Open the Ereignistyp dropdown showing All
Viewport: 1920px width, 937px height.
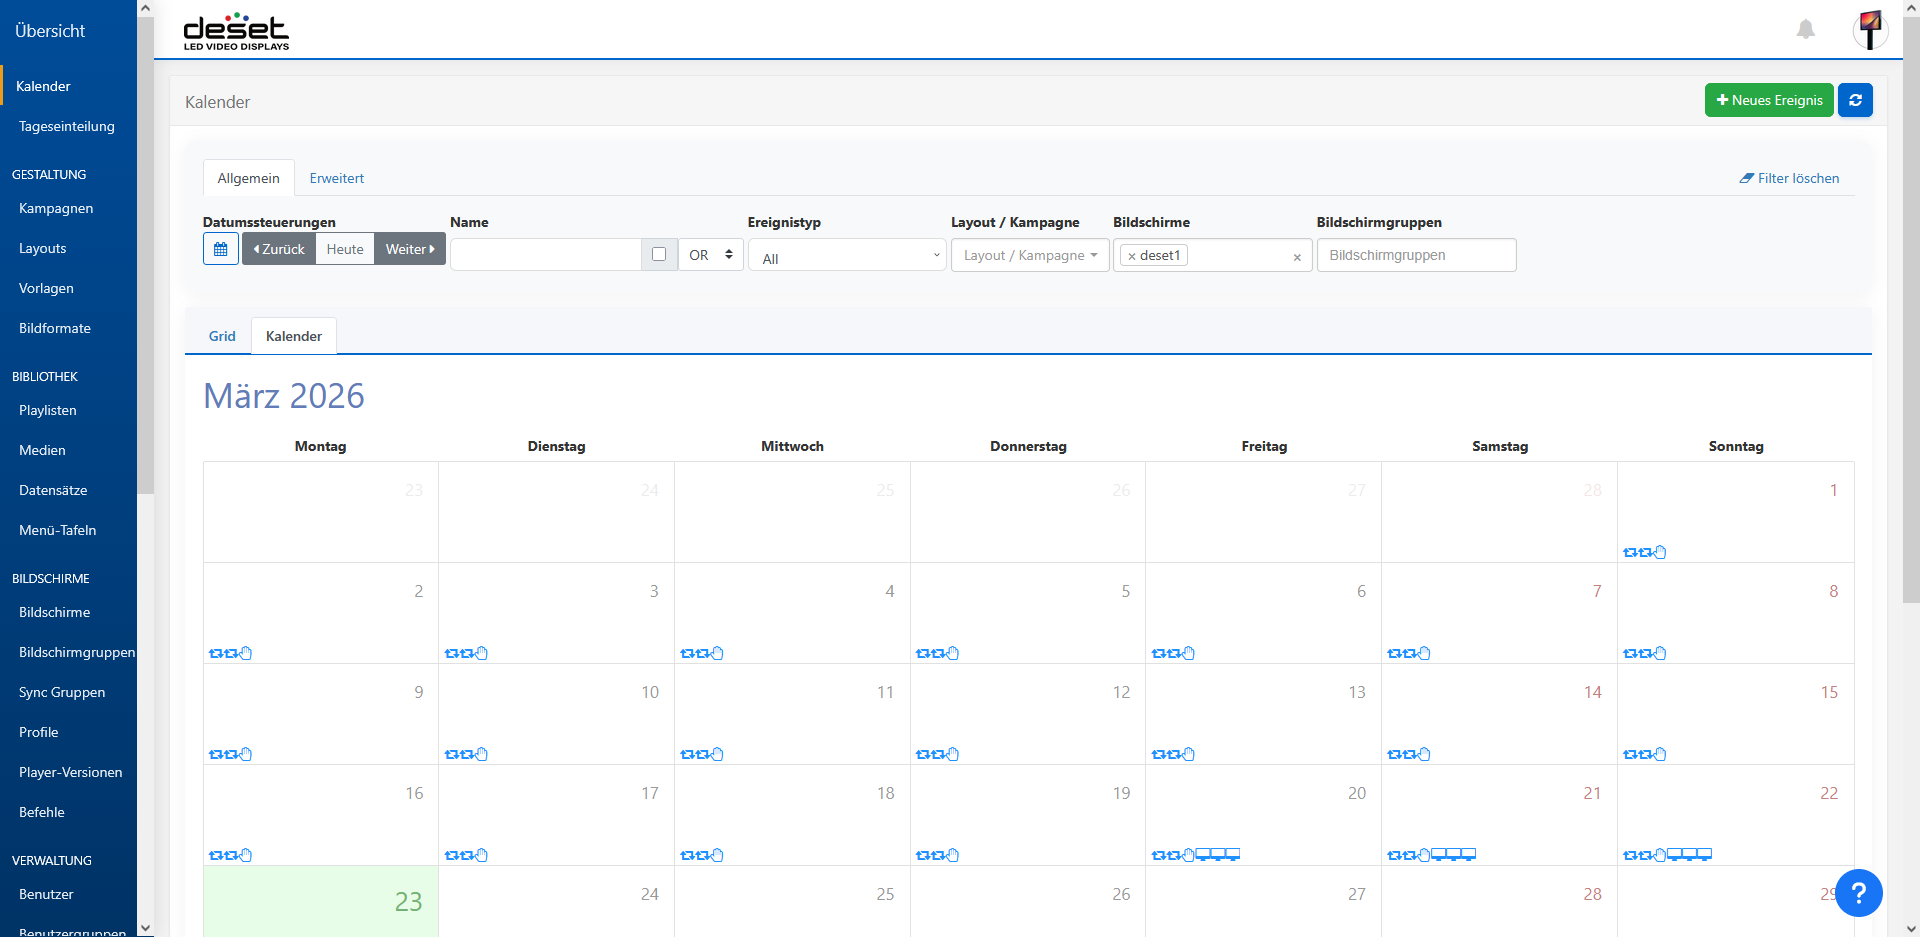click(847, 255)
